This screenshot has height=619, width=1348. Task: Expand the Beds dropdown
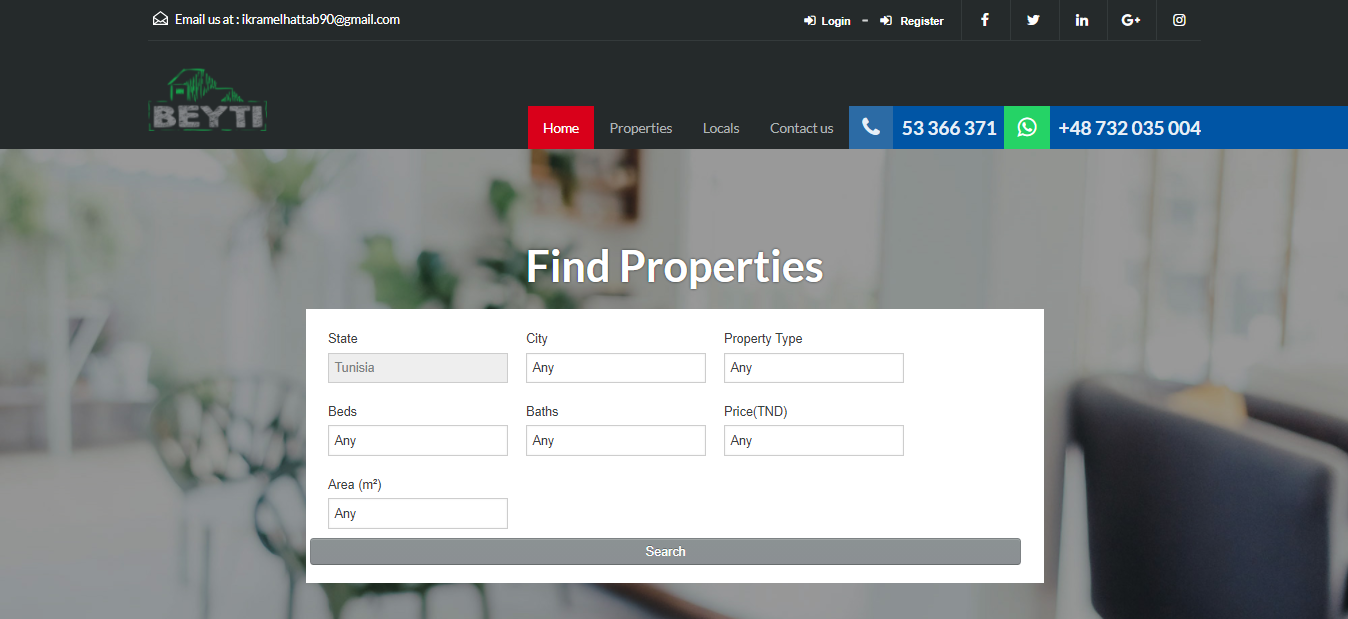[417, 441]
